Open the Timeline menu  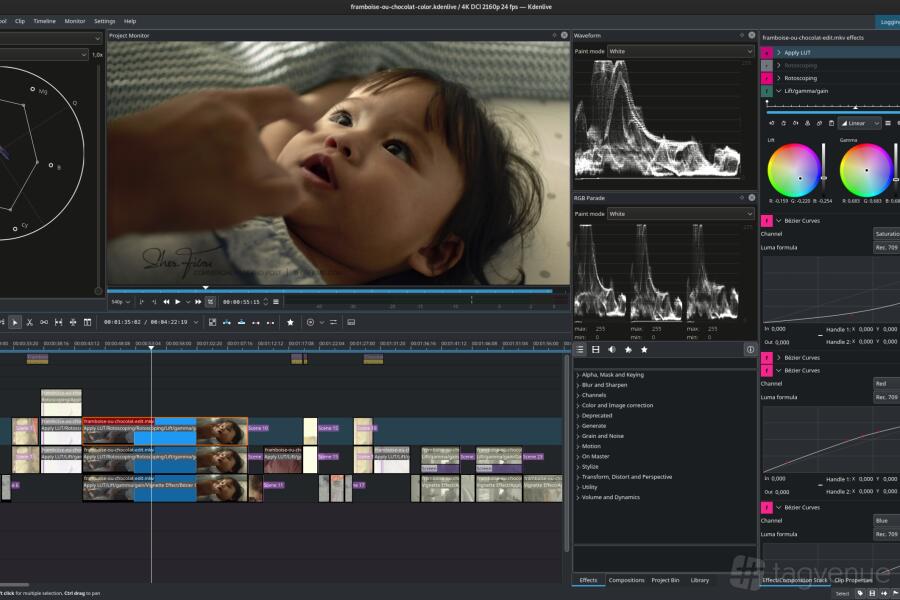coord(45,21)
